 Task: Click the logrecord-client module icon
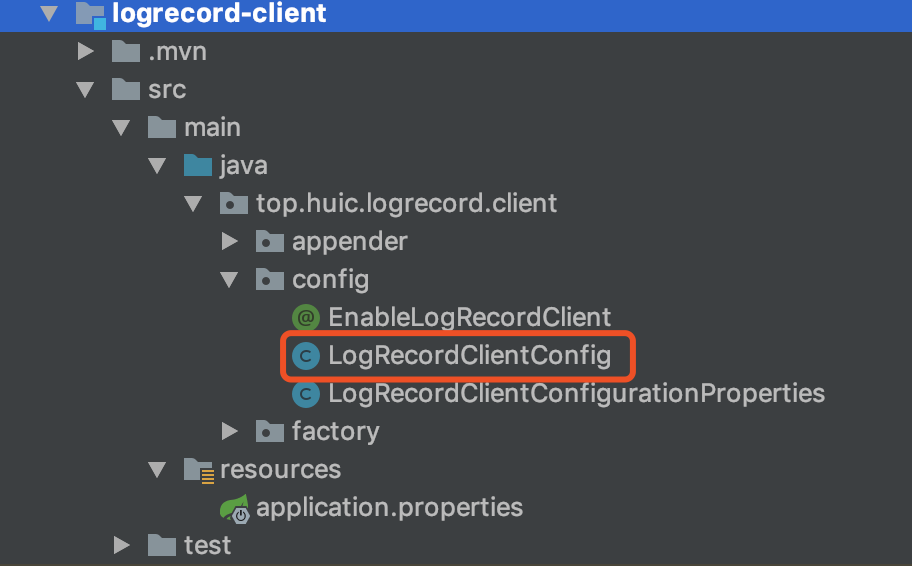coord(91,15)
